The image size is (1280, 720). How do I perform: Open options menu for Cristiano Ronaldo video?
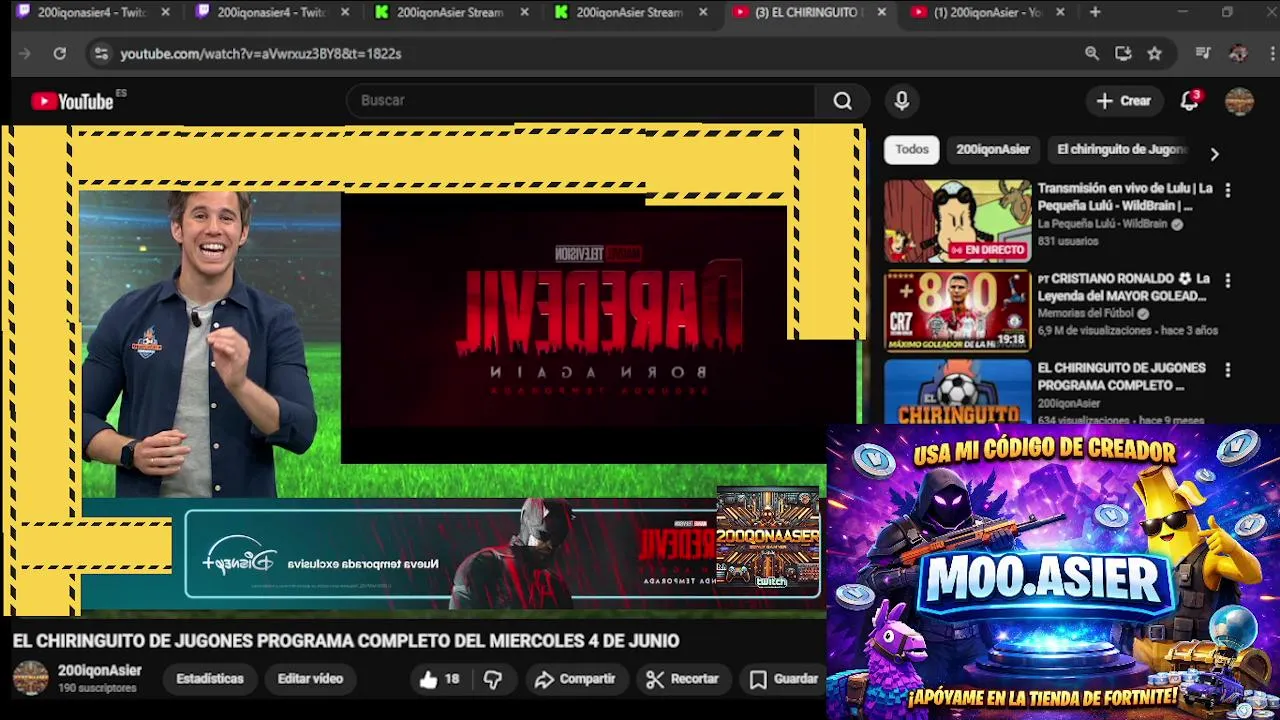pos(1228,280)
